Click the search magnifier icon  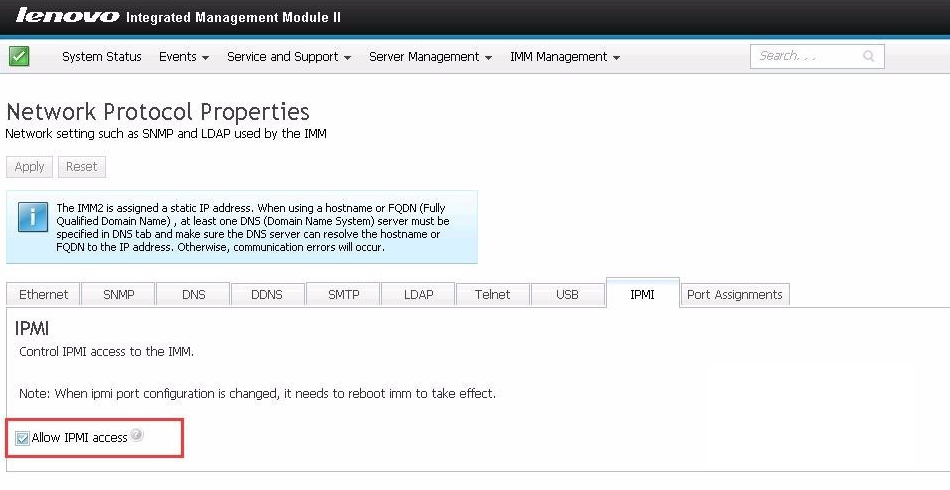click(x=869, y=56)
